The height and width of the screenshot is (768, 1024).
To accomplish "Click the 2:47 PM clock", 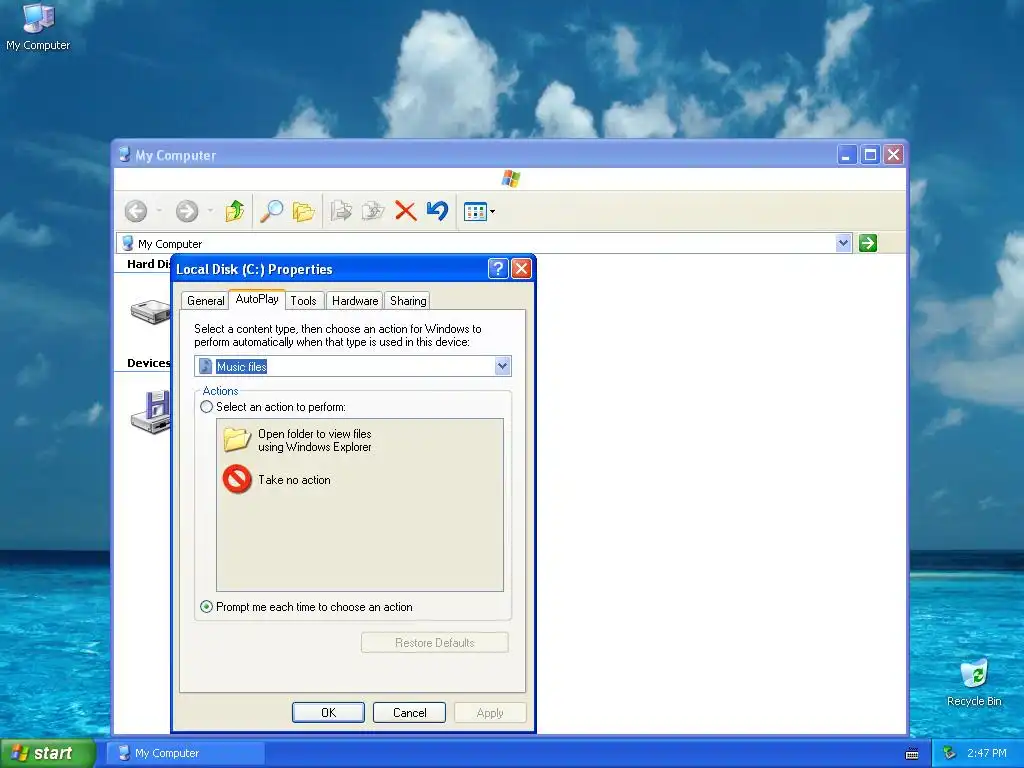I will (x=987, y=753).
